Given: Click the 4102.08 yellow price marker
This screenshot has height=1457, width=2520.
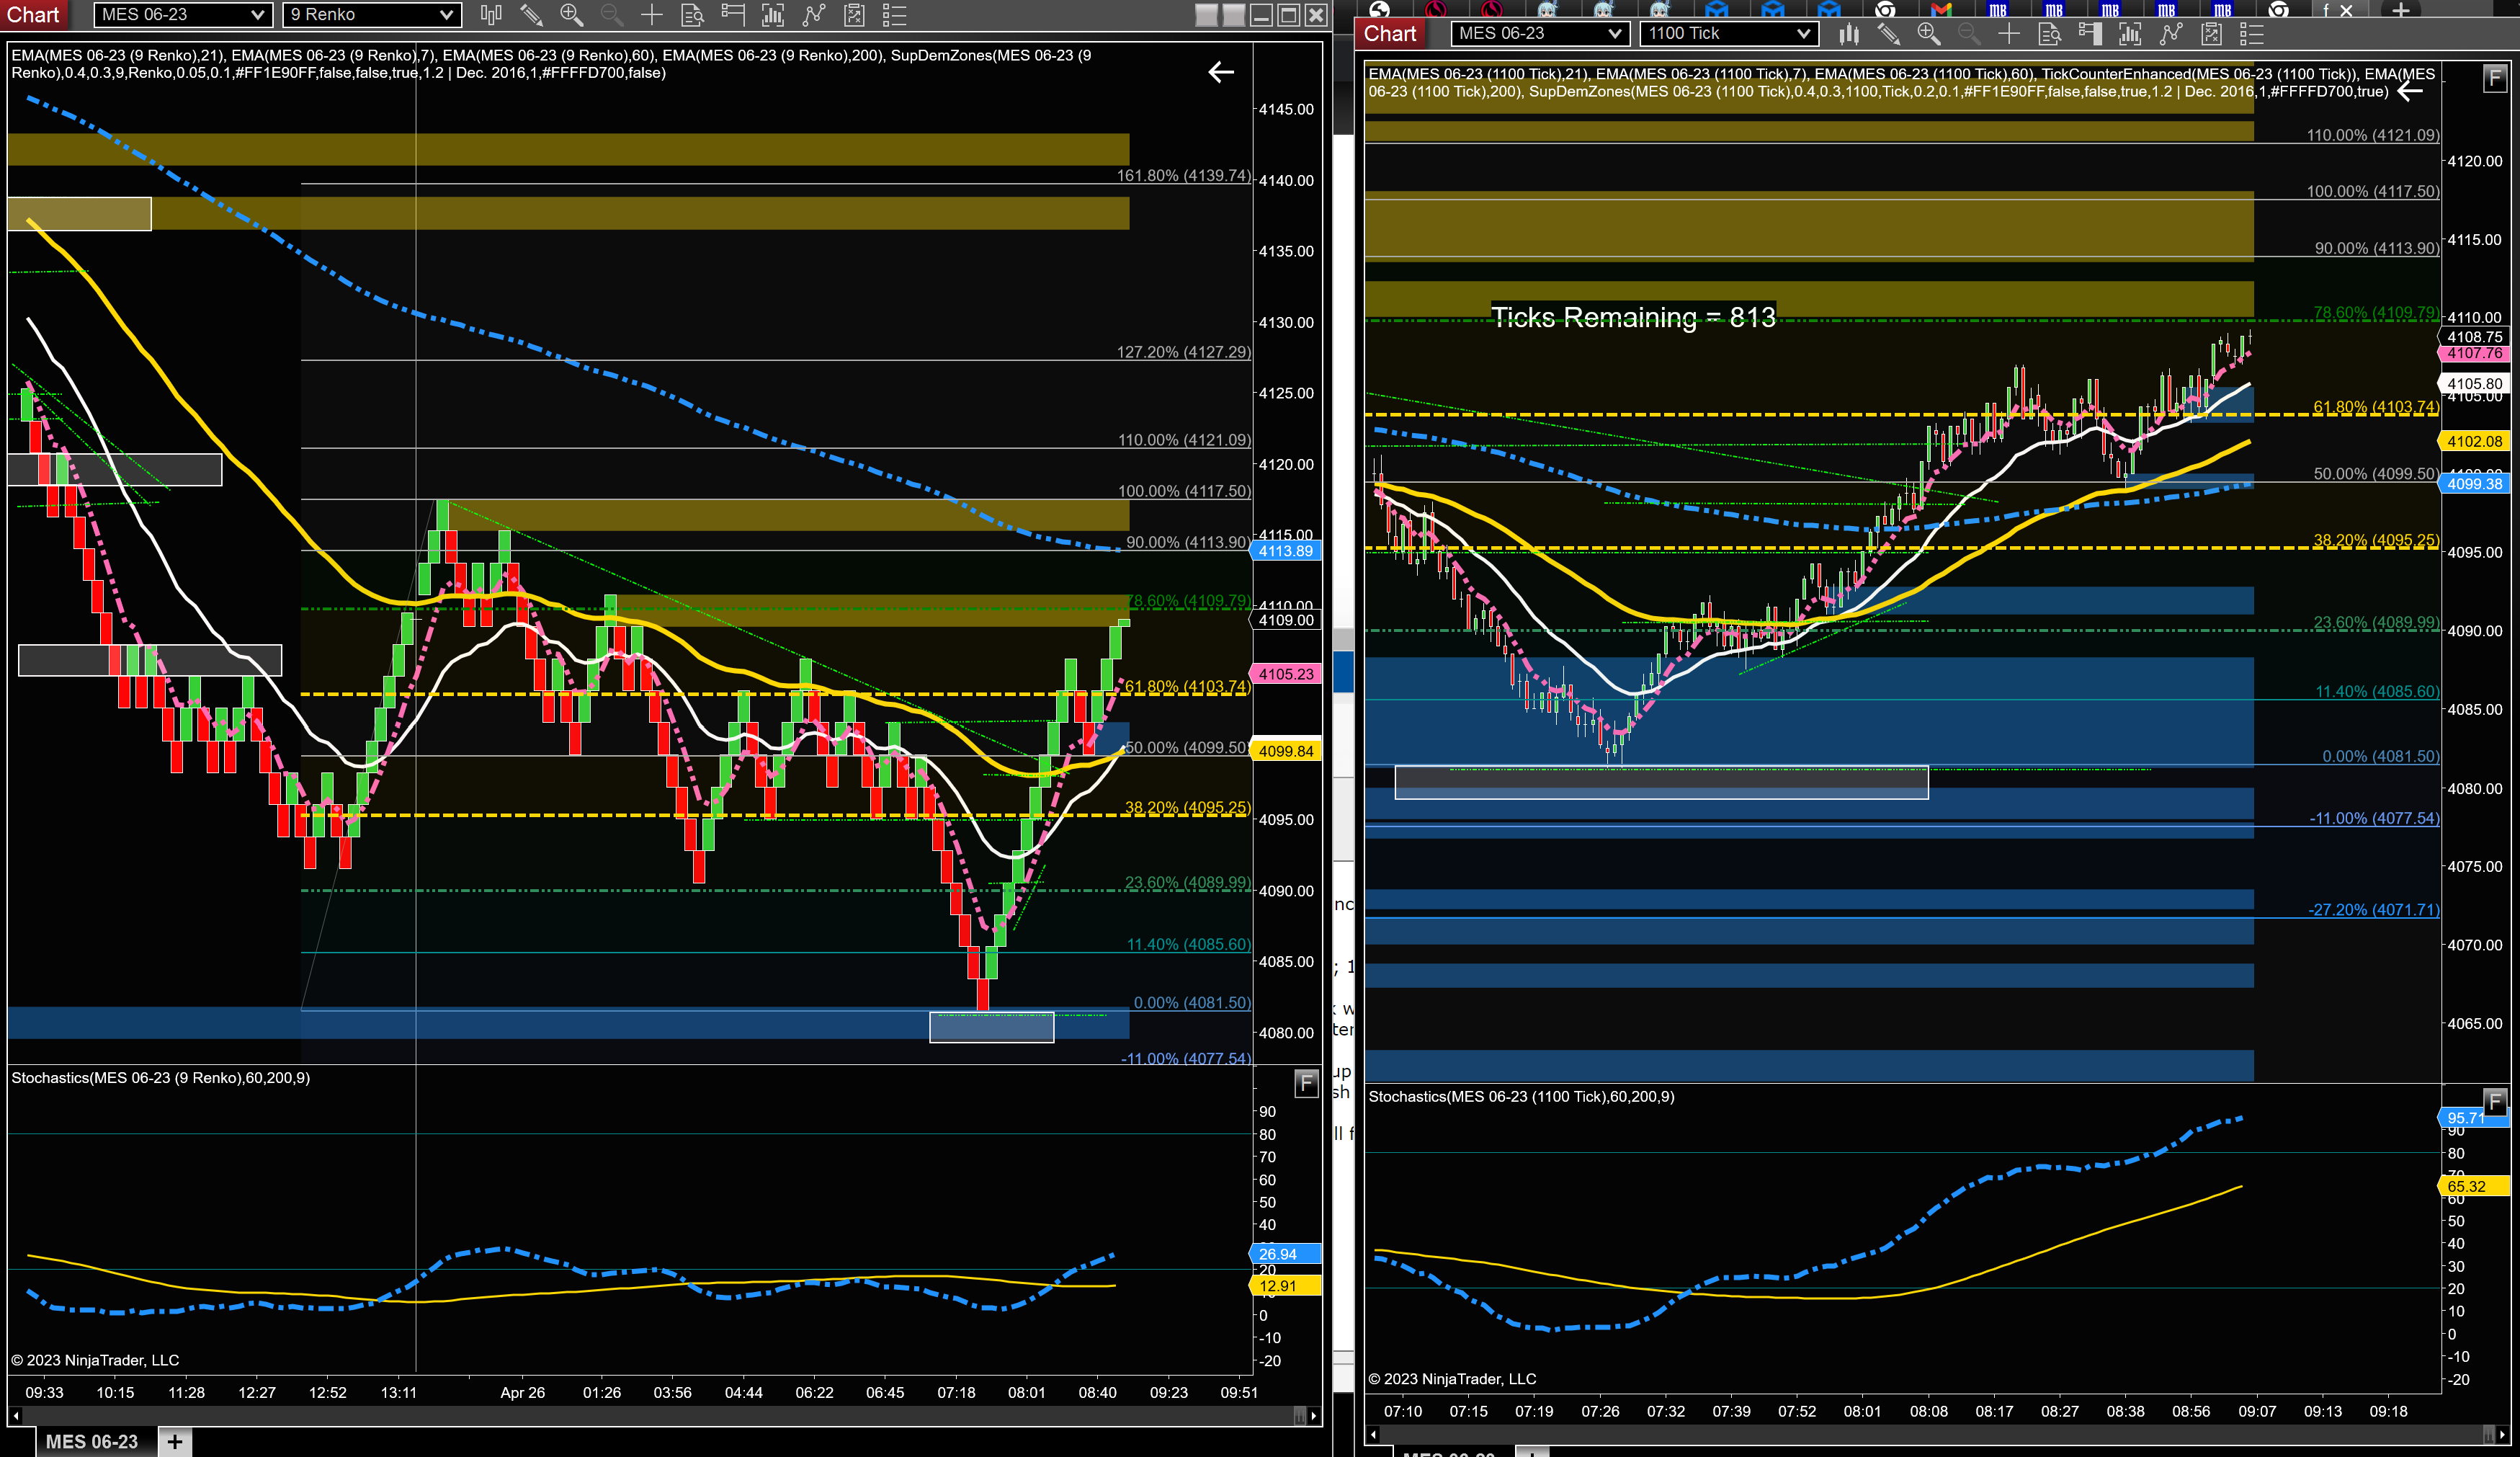Looking at the screenshot, I should pyautogui.click(x=2475, y=441).
